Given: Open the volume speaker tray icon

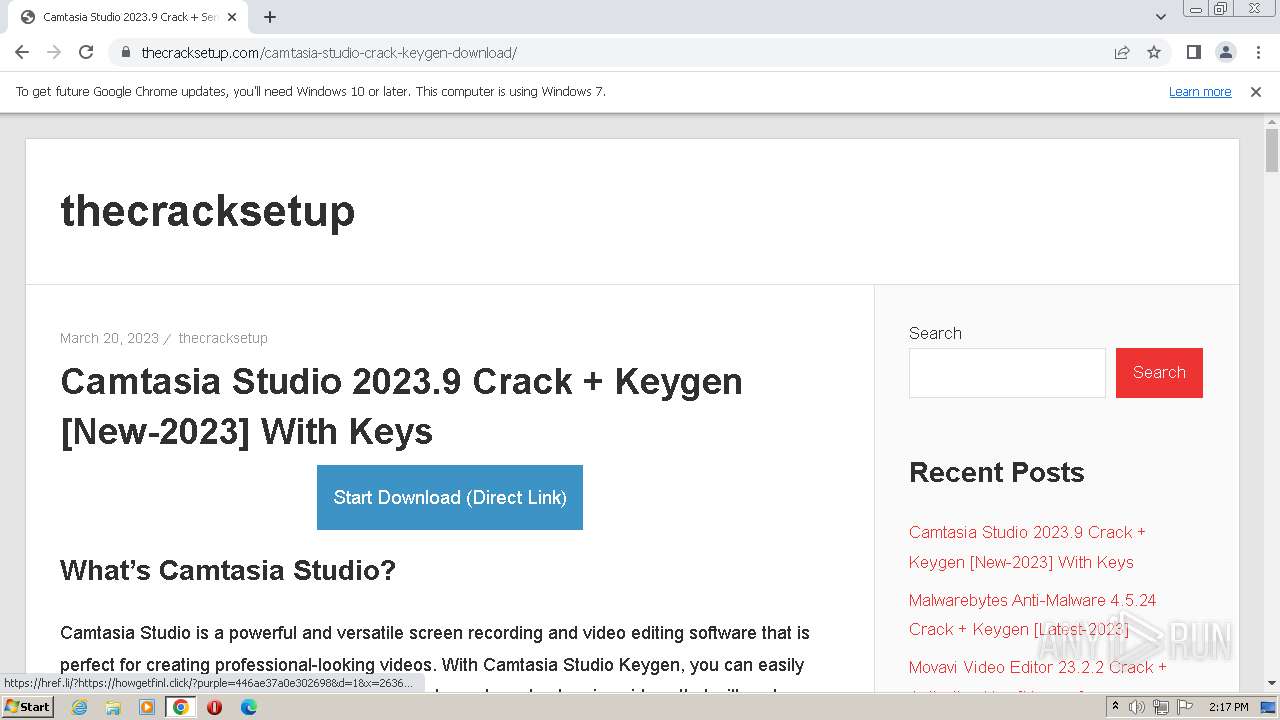Looking at the screenshot, I should 1137,707.
